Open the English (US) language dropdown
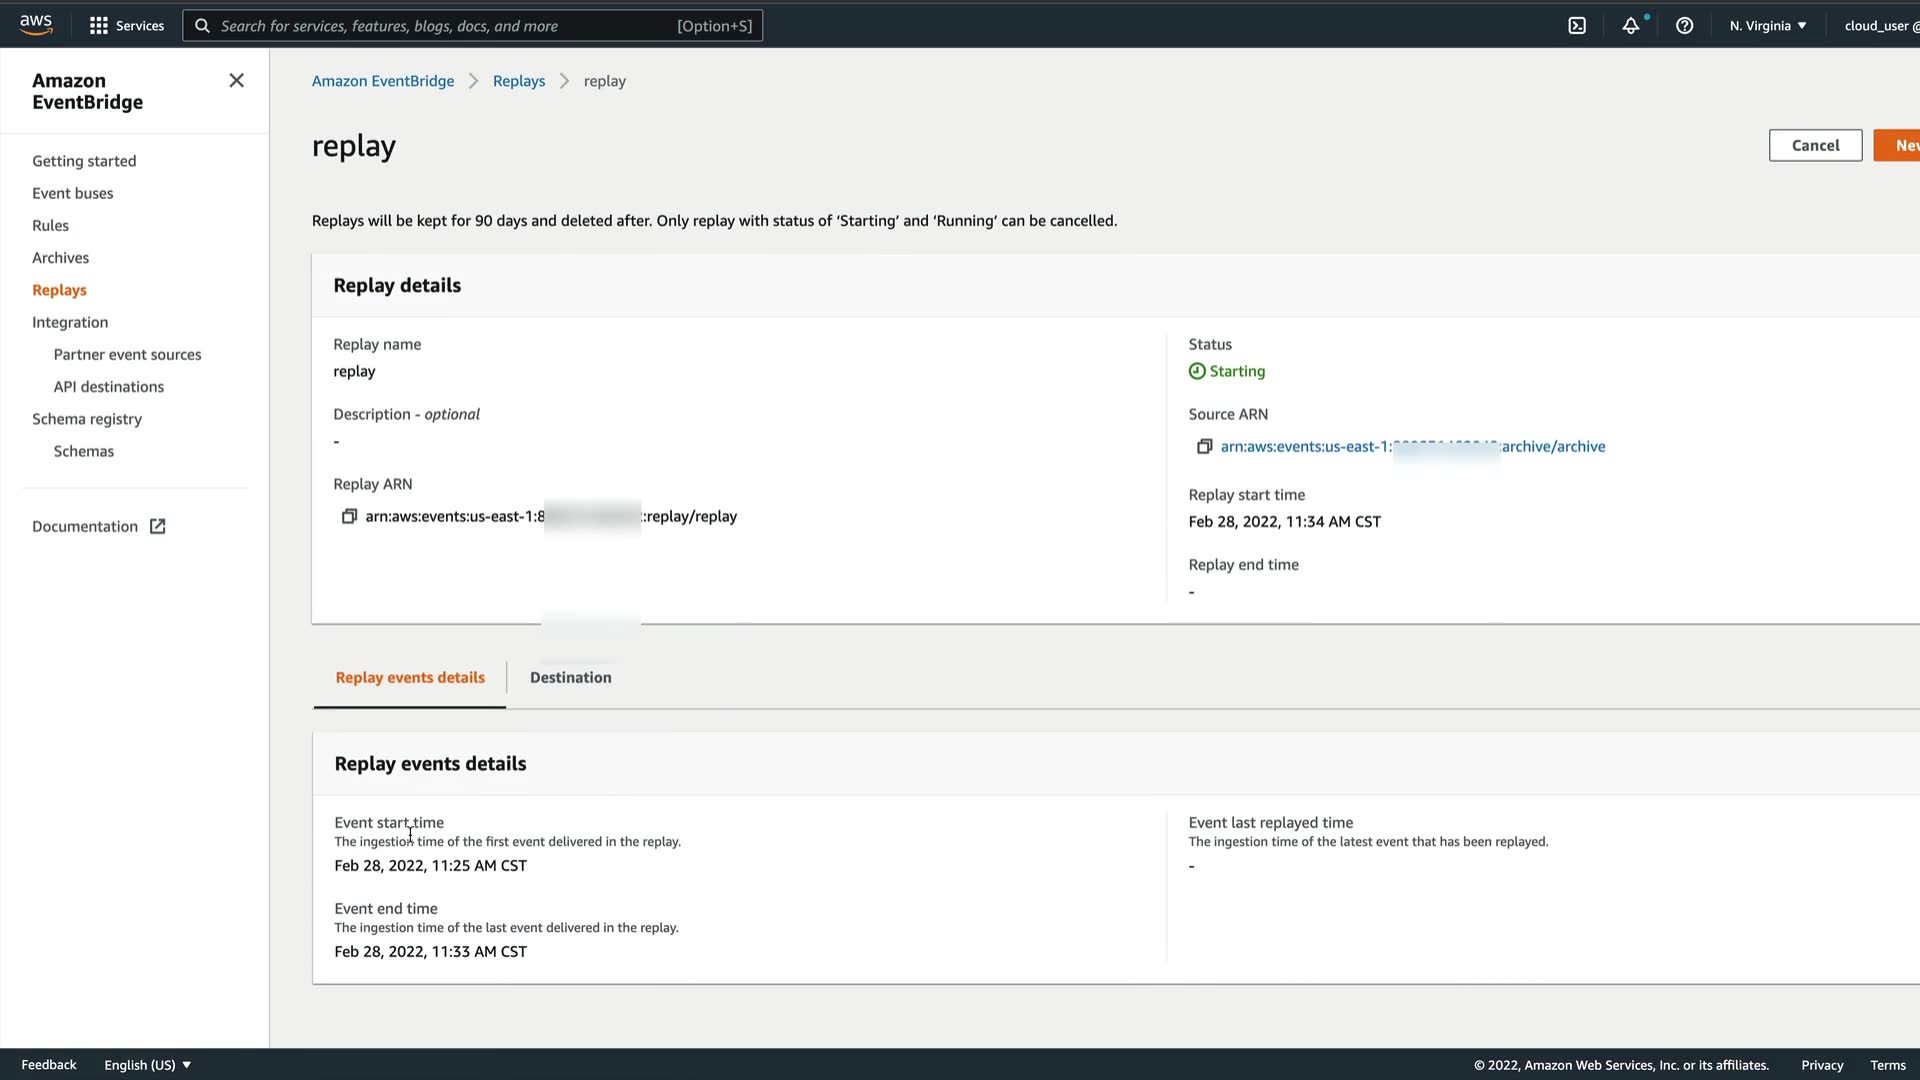 pos(147,1065)
